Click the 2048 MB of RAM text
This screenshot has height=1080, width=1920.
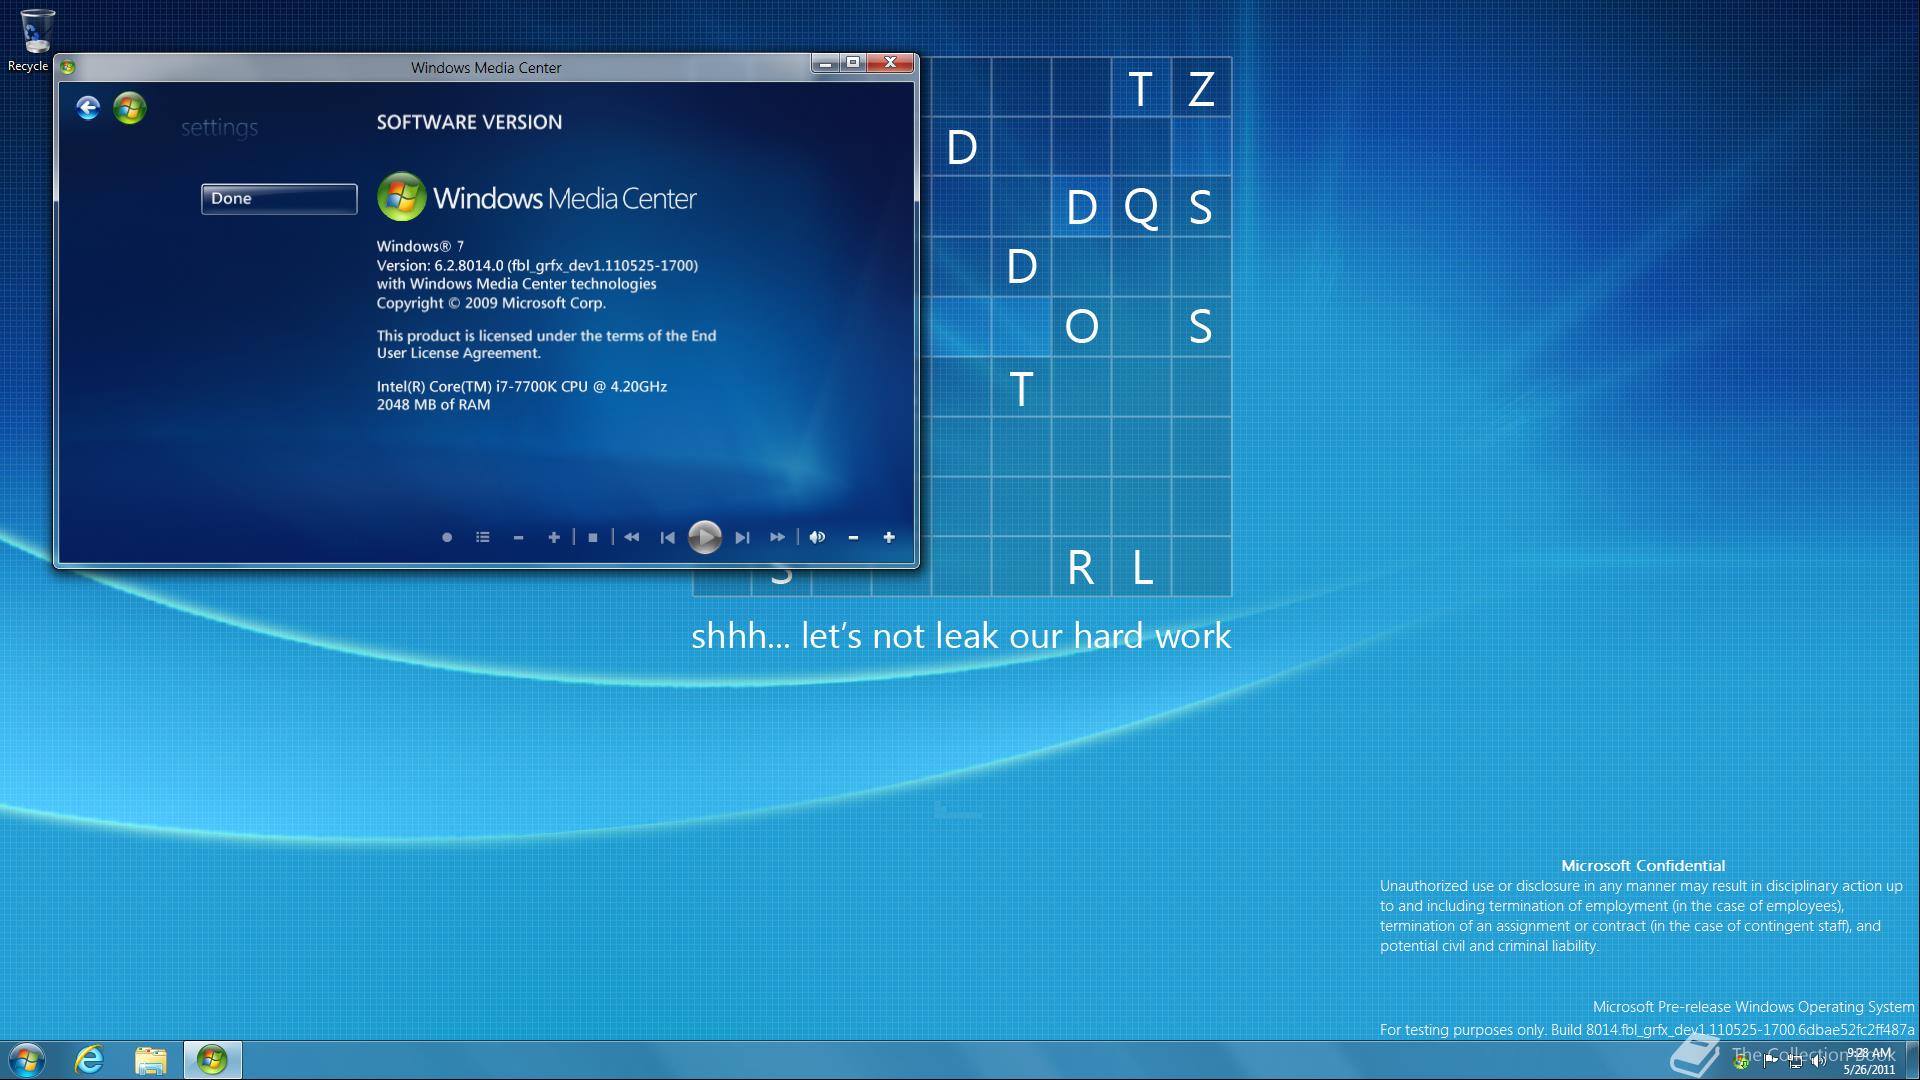pos(433,404)
